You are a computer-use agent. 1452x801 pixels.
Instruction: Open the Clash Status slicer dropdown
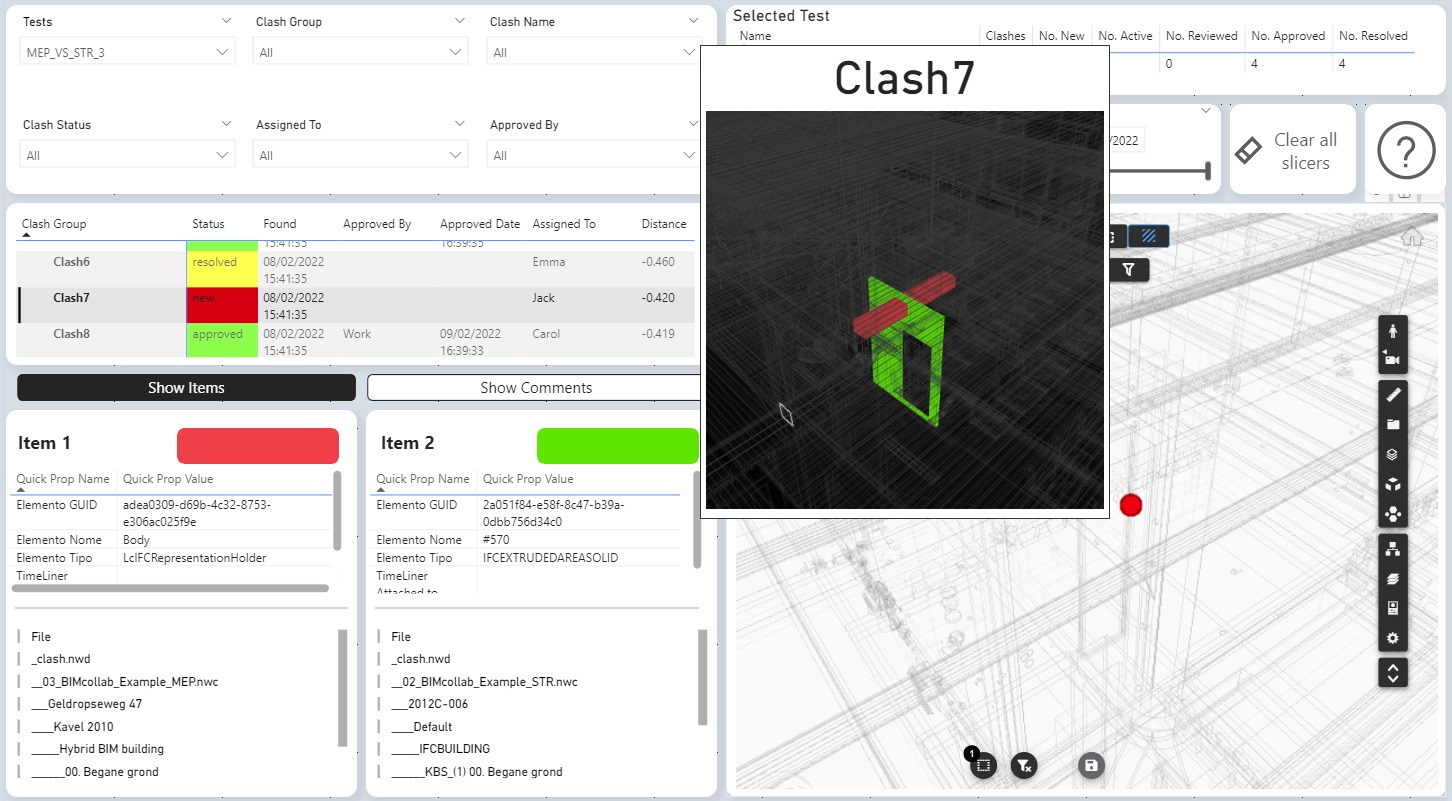pyautogui.click(x=128, y=155)
